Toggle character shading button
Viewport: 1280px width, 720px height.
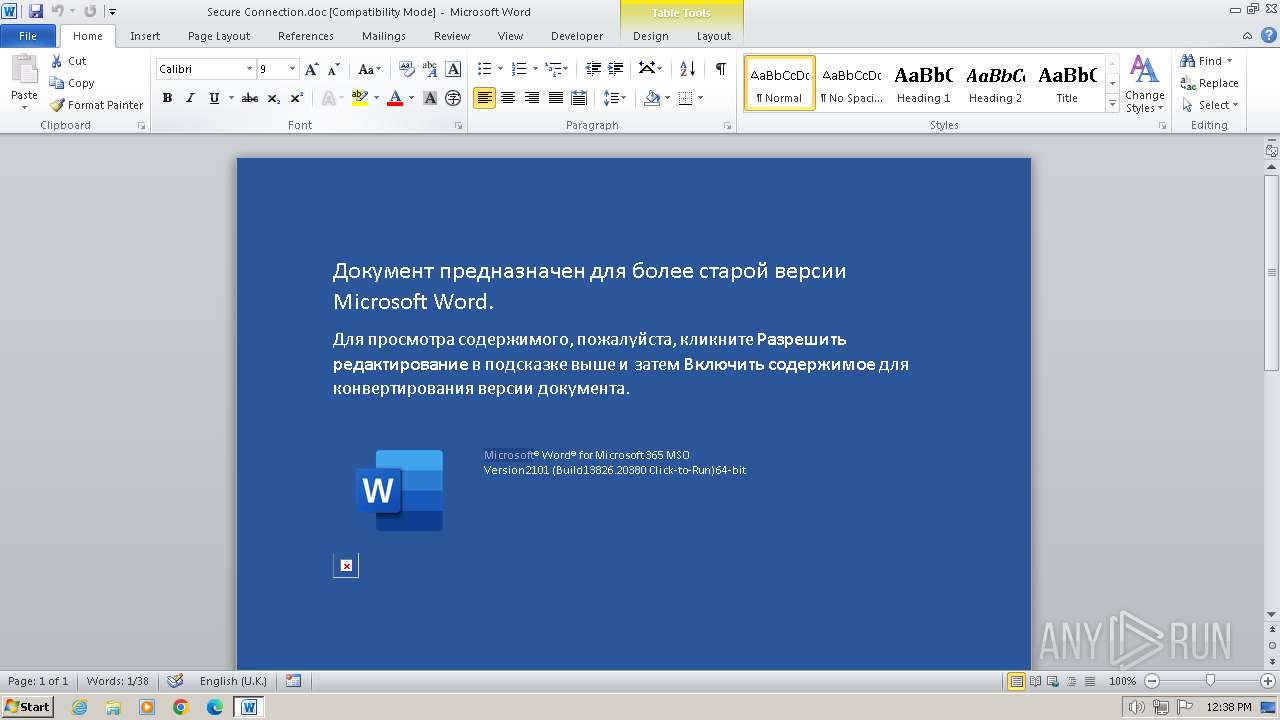[430, 98]
